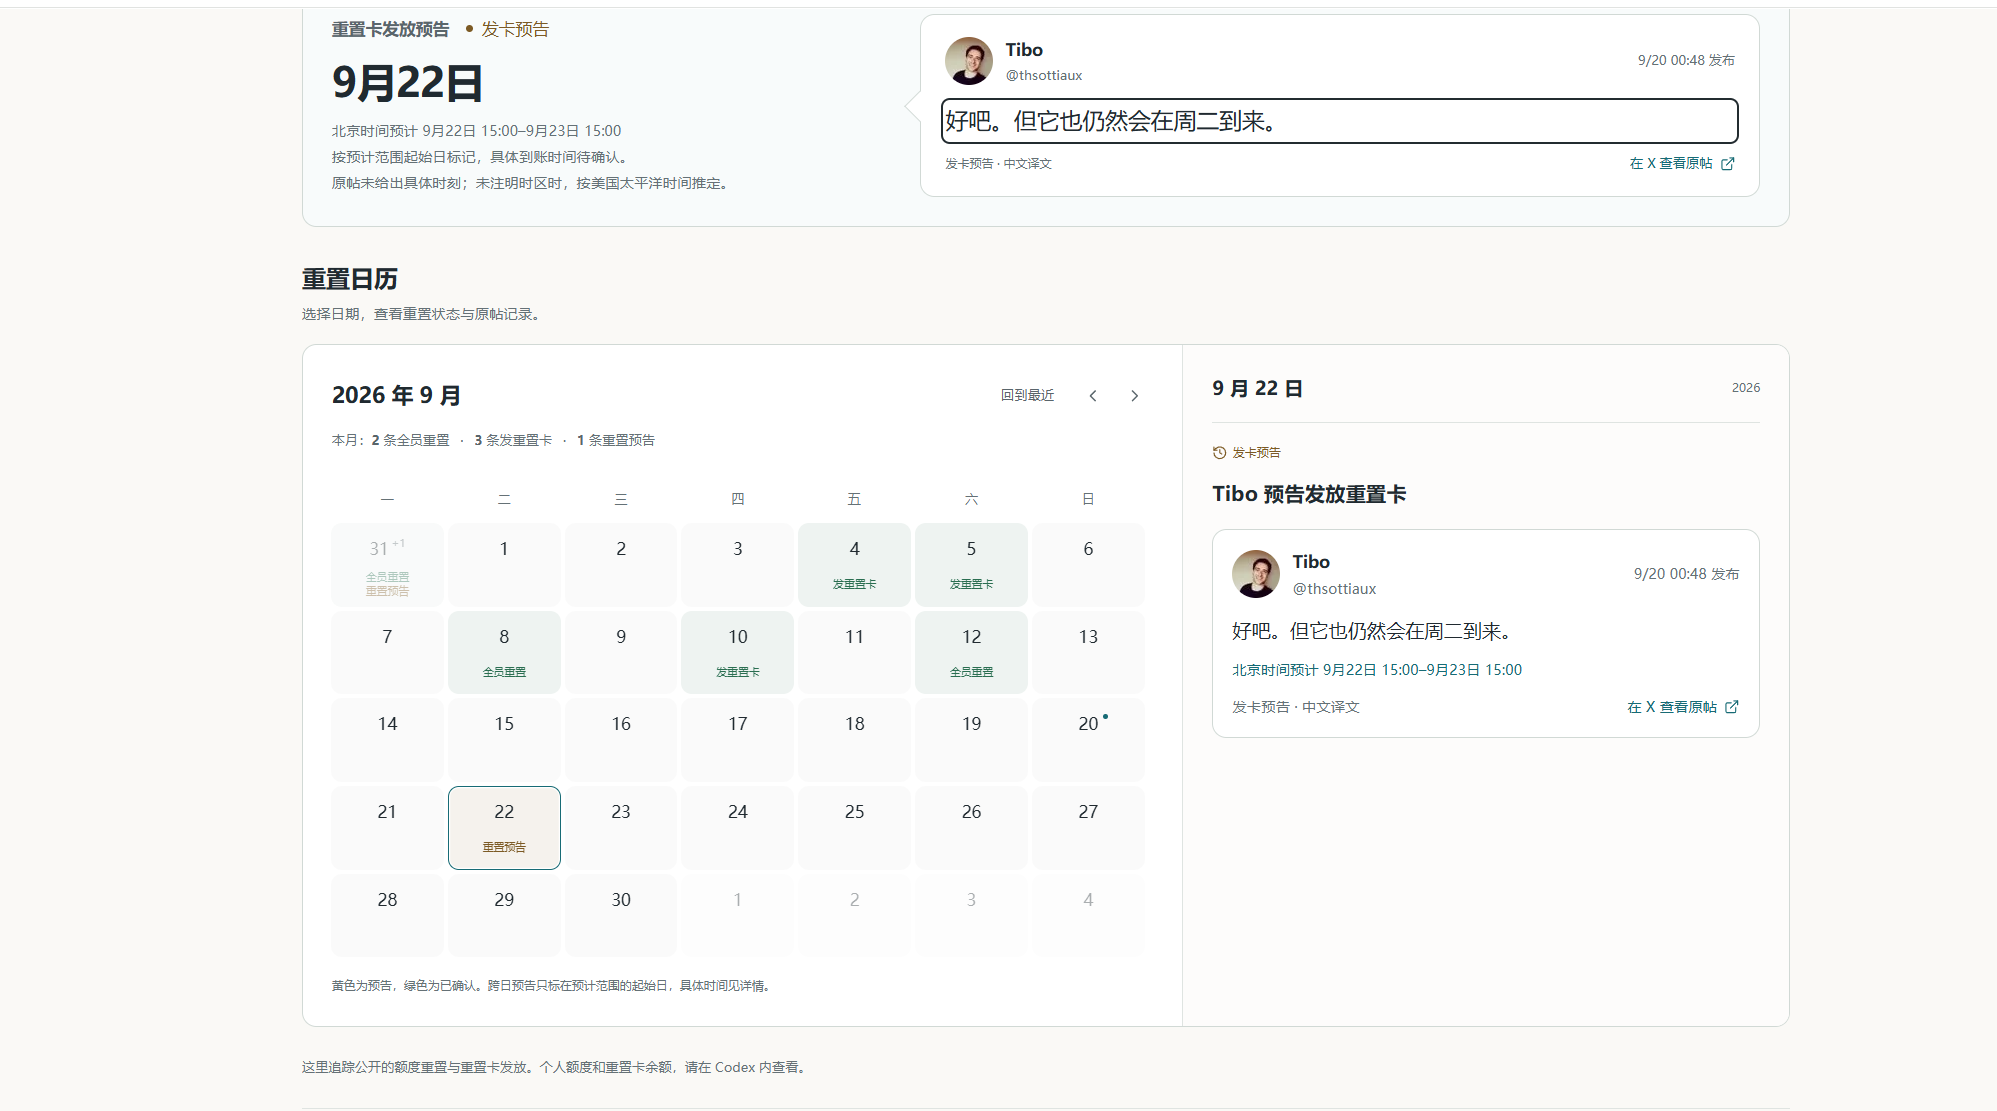Click the 发卡预告 label beside 重置卡发放预告
1997x1111 pixels.
pyautogui.click(x=515, y=30)
